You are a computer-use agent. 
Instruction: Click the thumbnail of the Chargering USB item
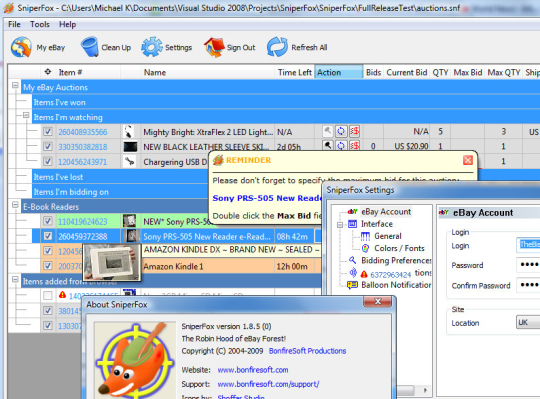(x=129, y=161)
